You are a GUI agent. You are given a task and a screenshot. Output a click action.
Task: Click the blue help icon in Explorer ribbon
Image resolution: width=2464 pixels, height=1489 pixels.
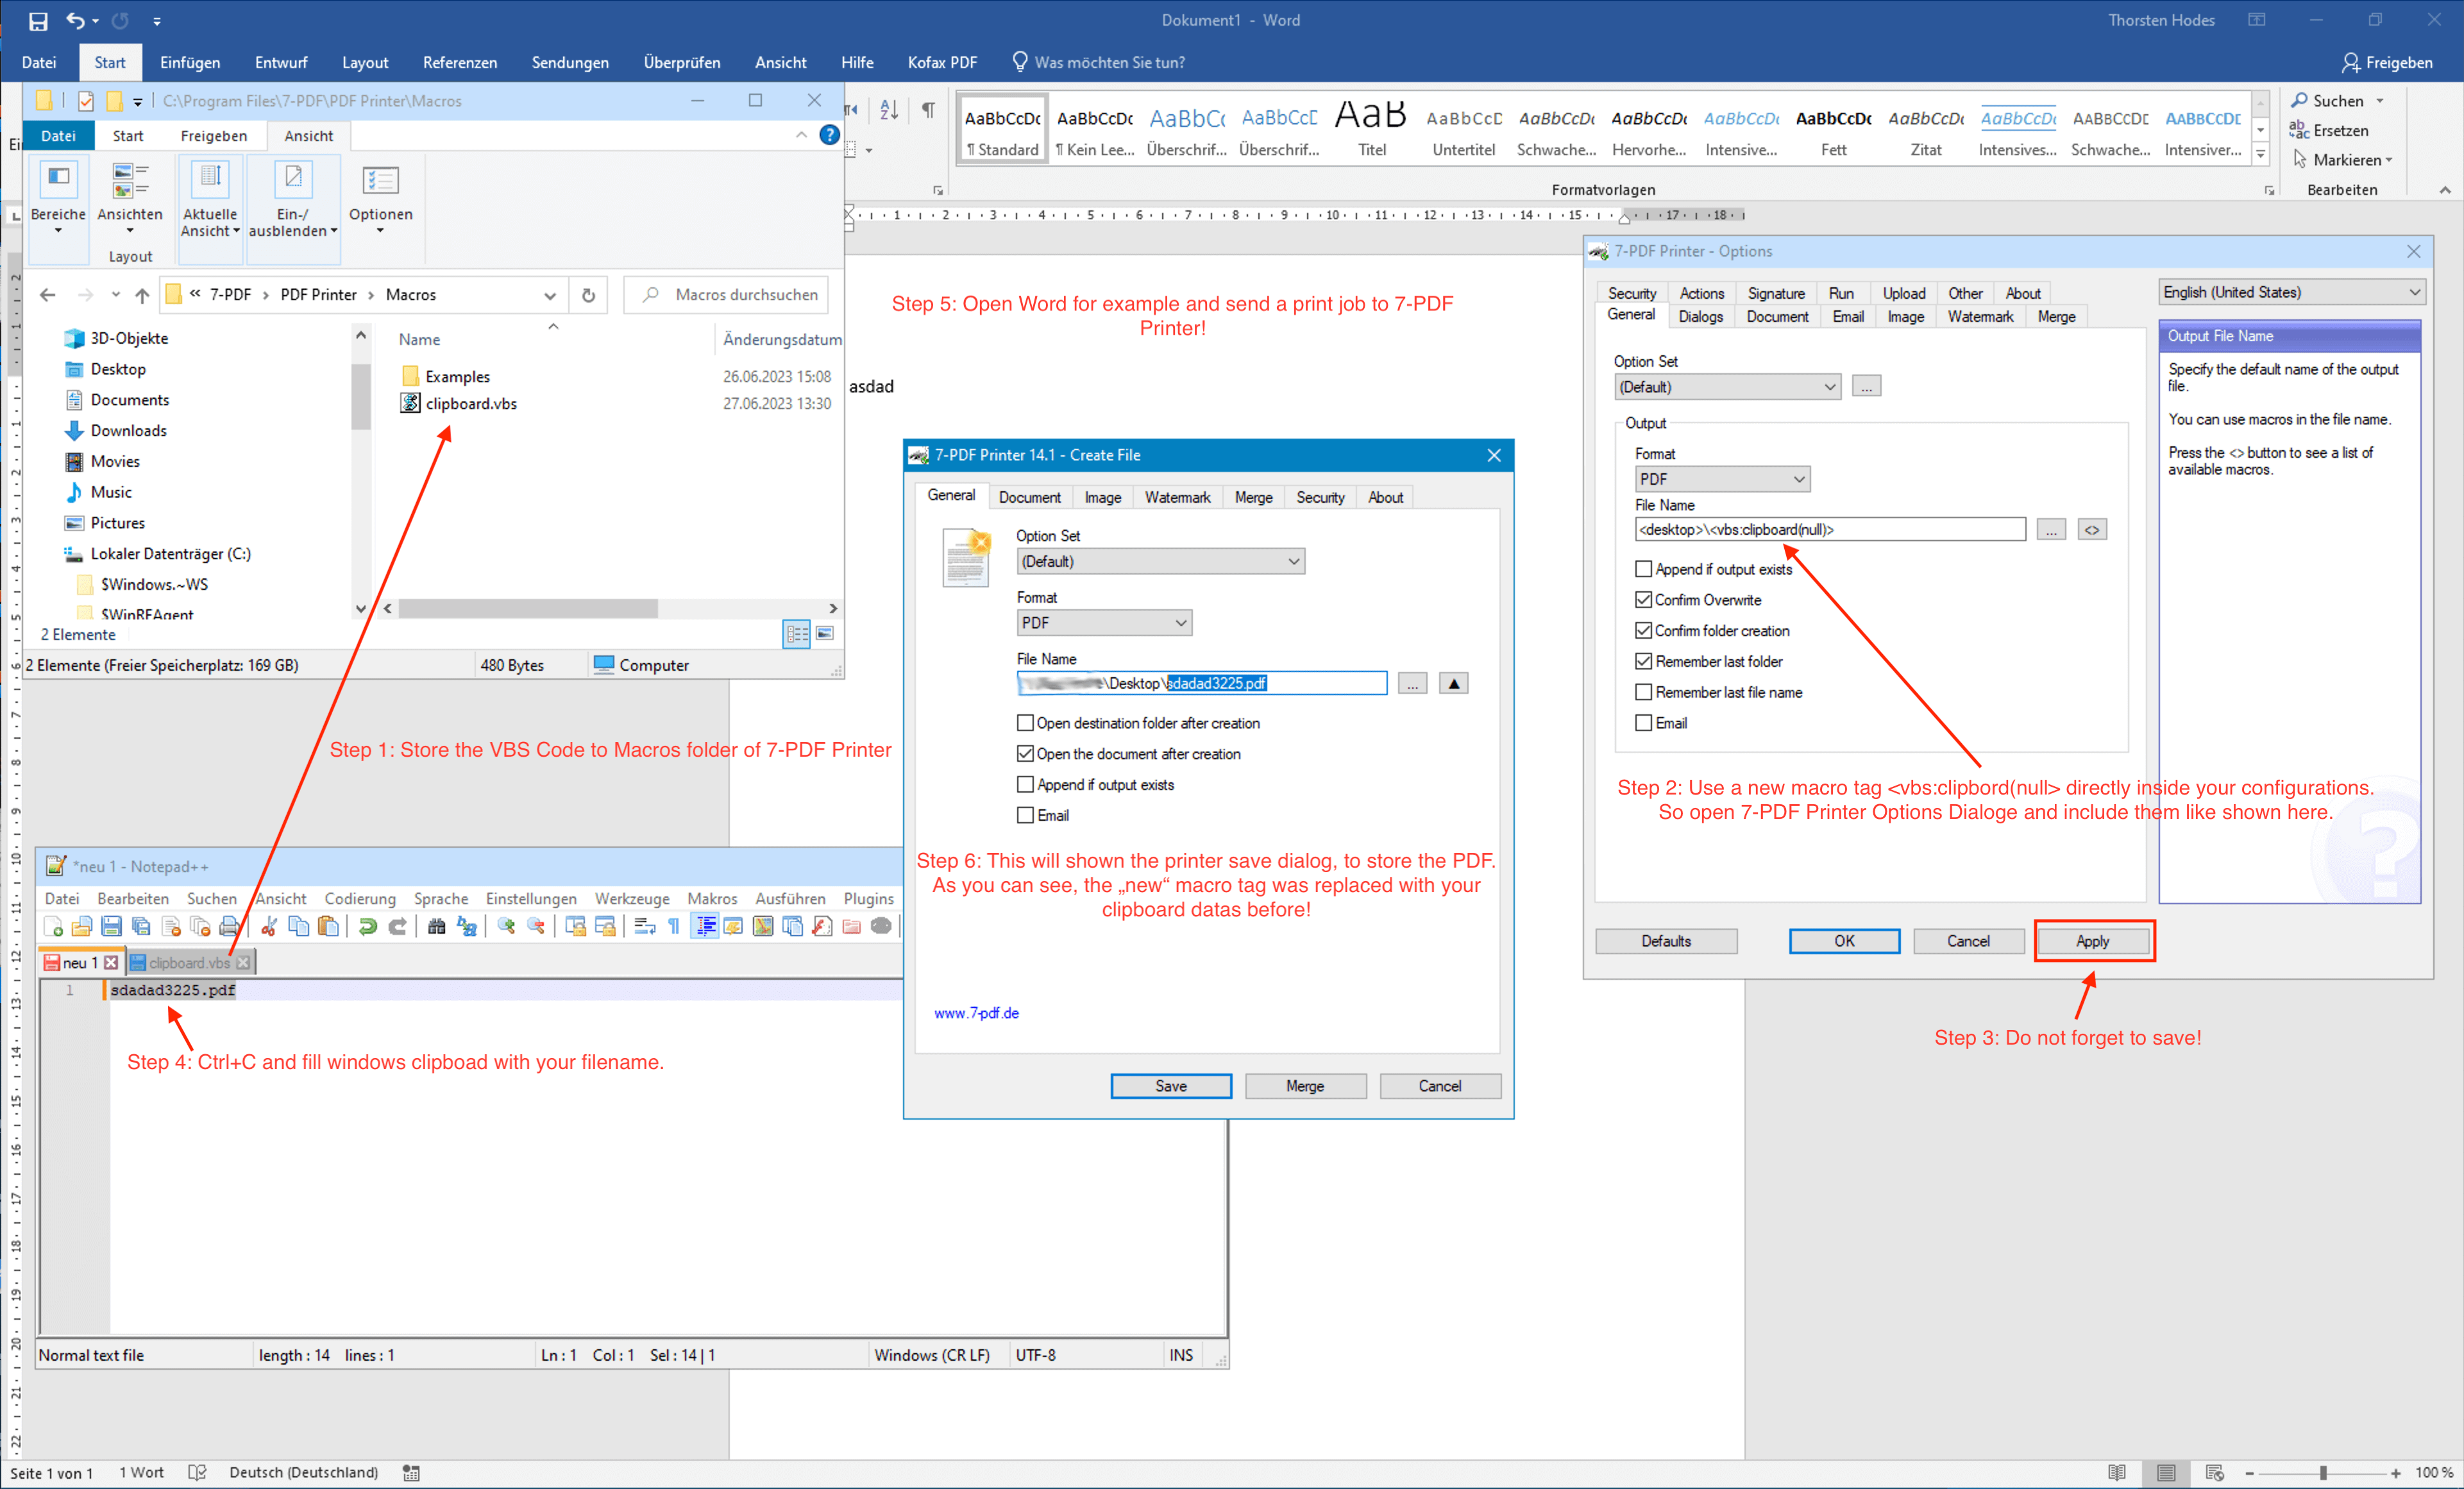click(829, 135)
